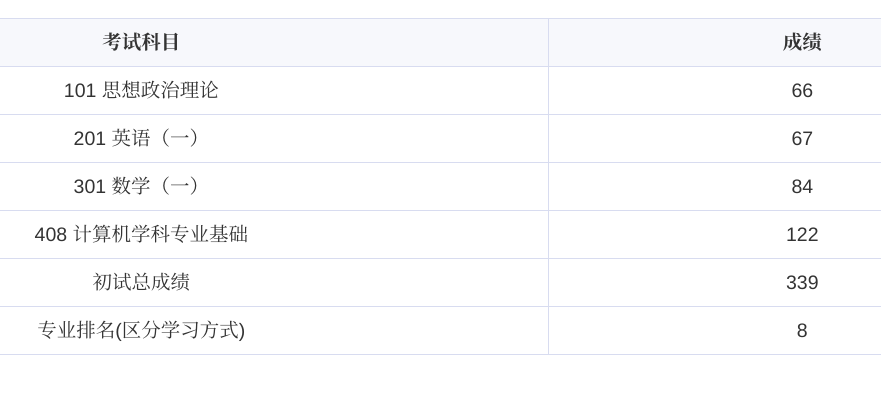The image size is (881, 393).
Task: Click the score 66 for politics
Action: [802, 91]
